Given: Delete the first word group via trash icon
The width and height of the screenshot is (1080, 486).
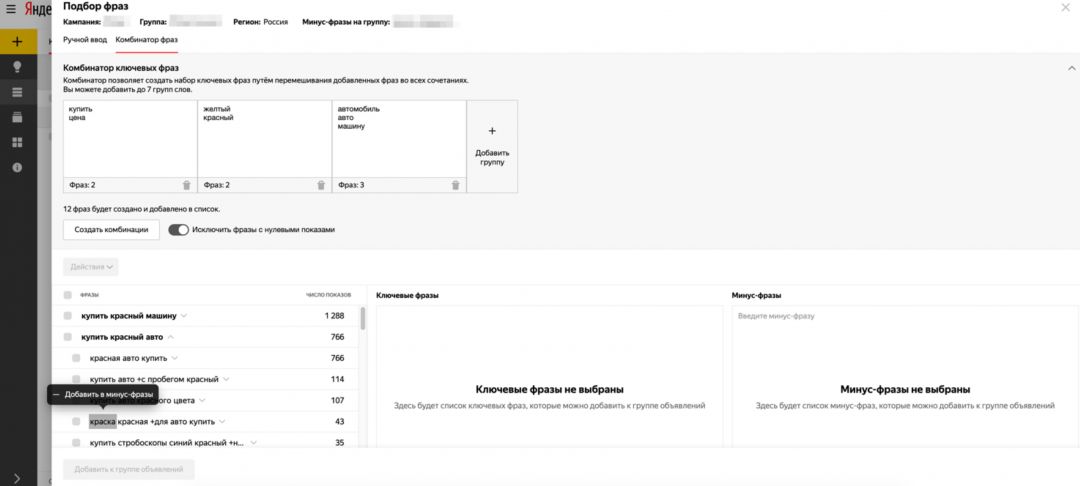Looking at the screenshot, I should (187, 185).
